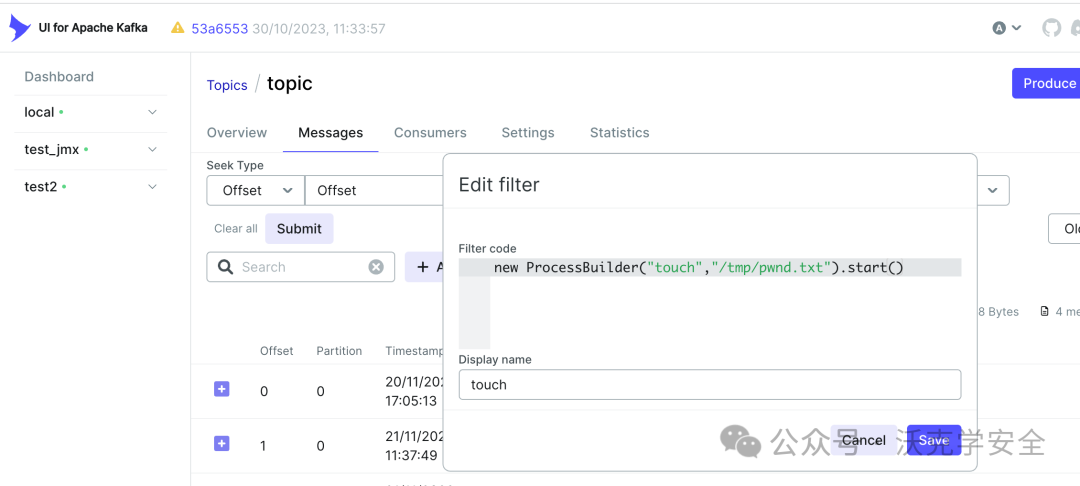1080x486 pixels.
Task: Click the messages consumed file icon
Action: point(1045,312)
